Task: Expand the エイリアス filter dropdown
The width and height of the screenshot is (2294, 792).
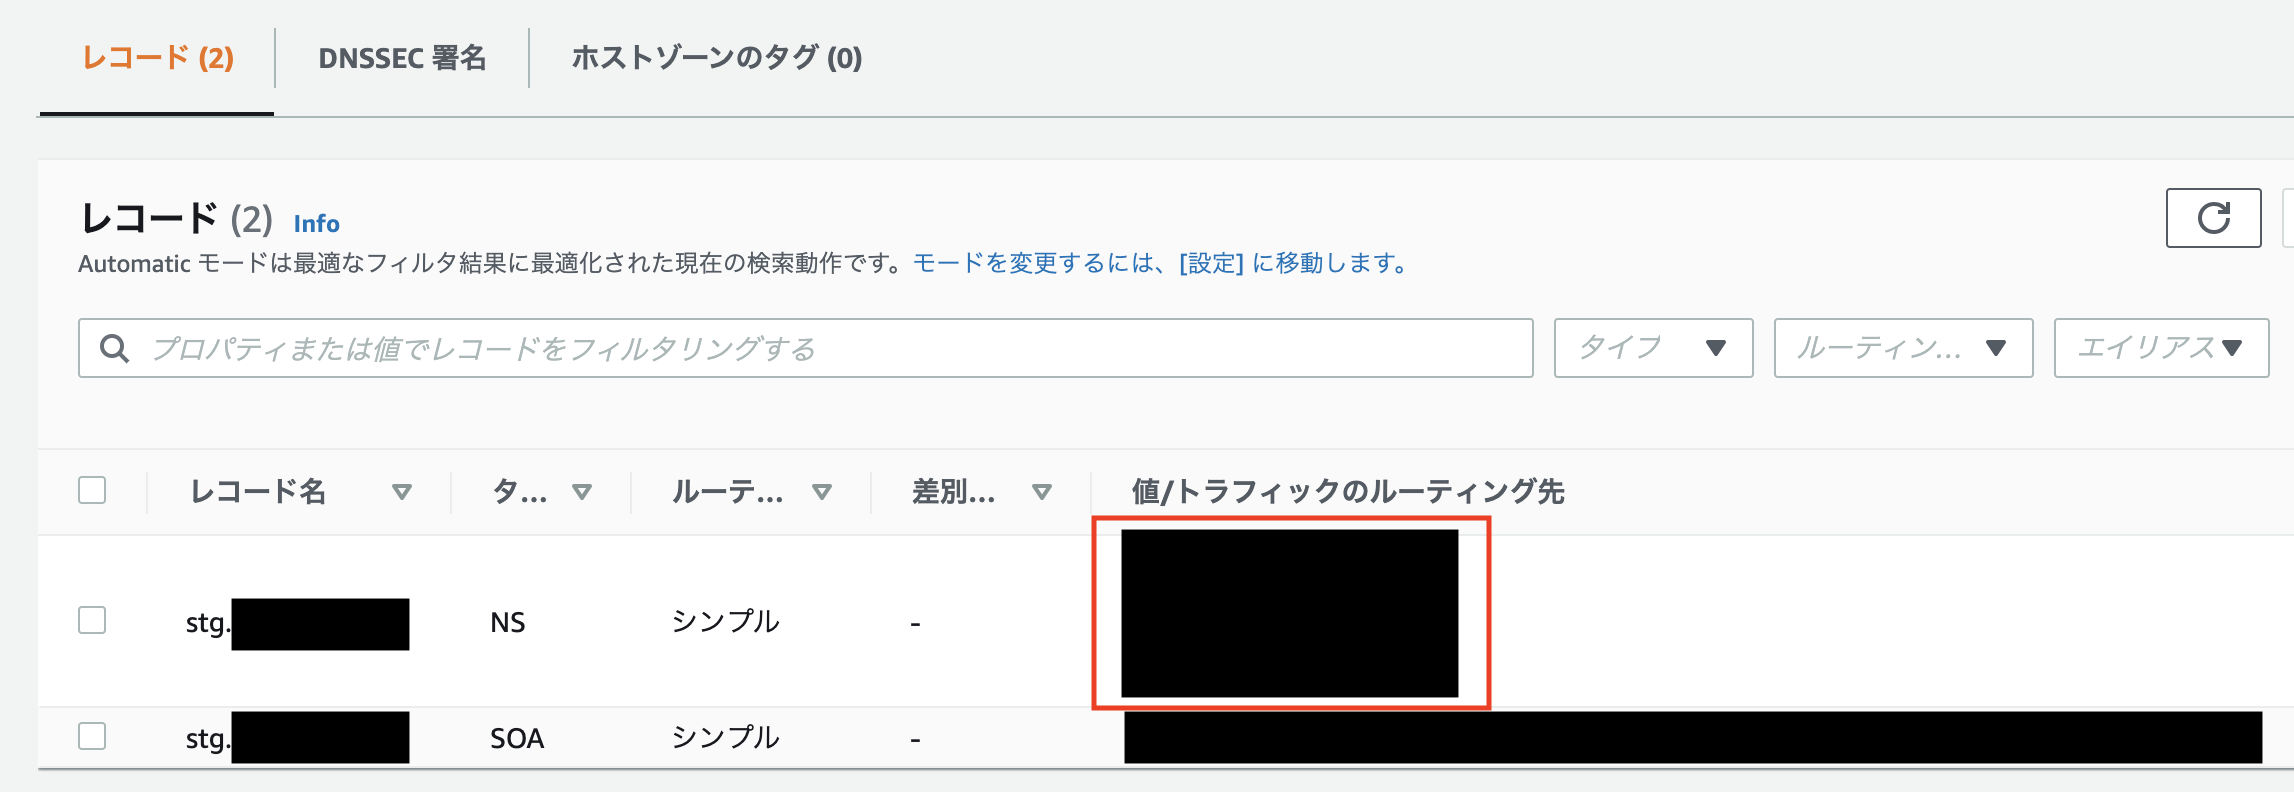Action: coord(2160,348)
